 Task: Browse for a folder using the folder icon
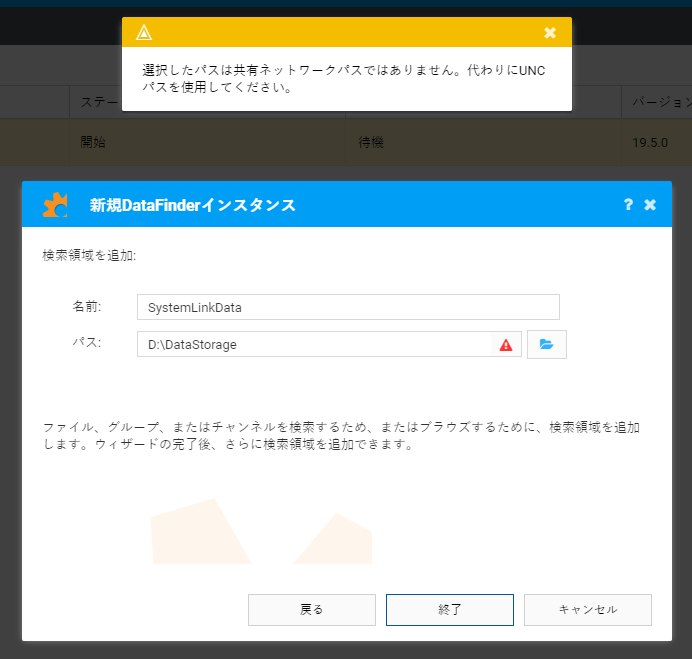[546, 344]
